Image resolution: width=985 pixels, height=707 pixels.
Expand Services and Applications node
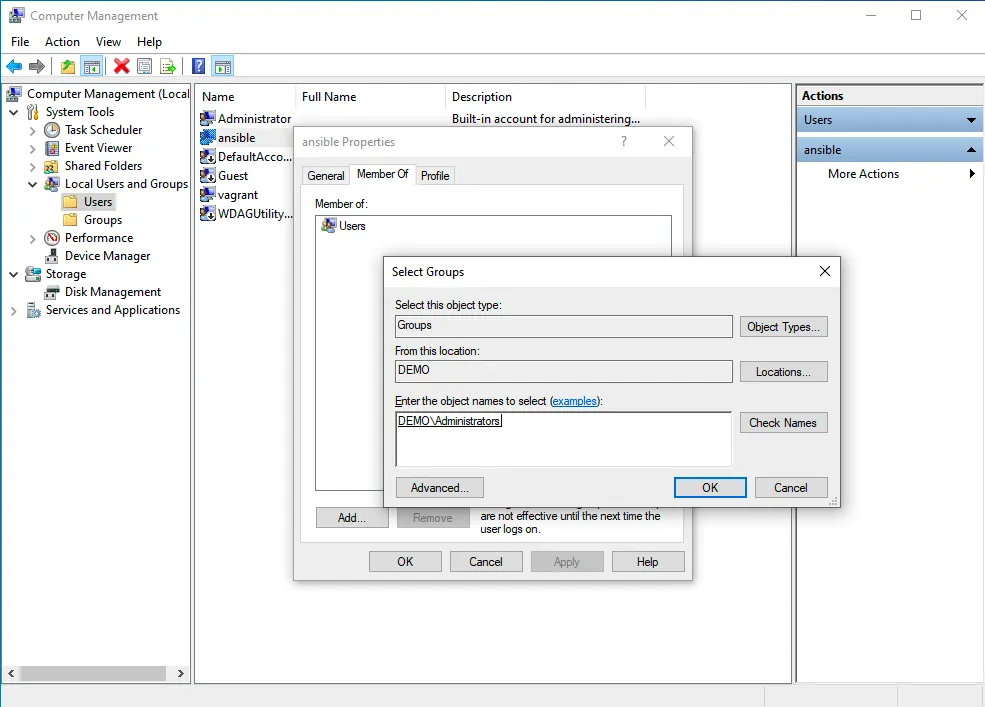[x=14, y=311]
